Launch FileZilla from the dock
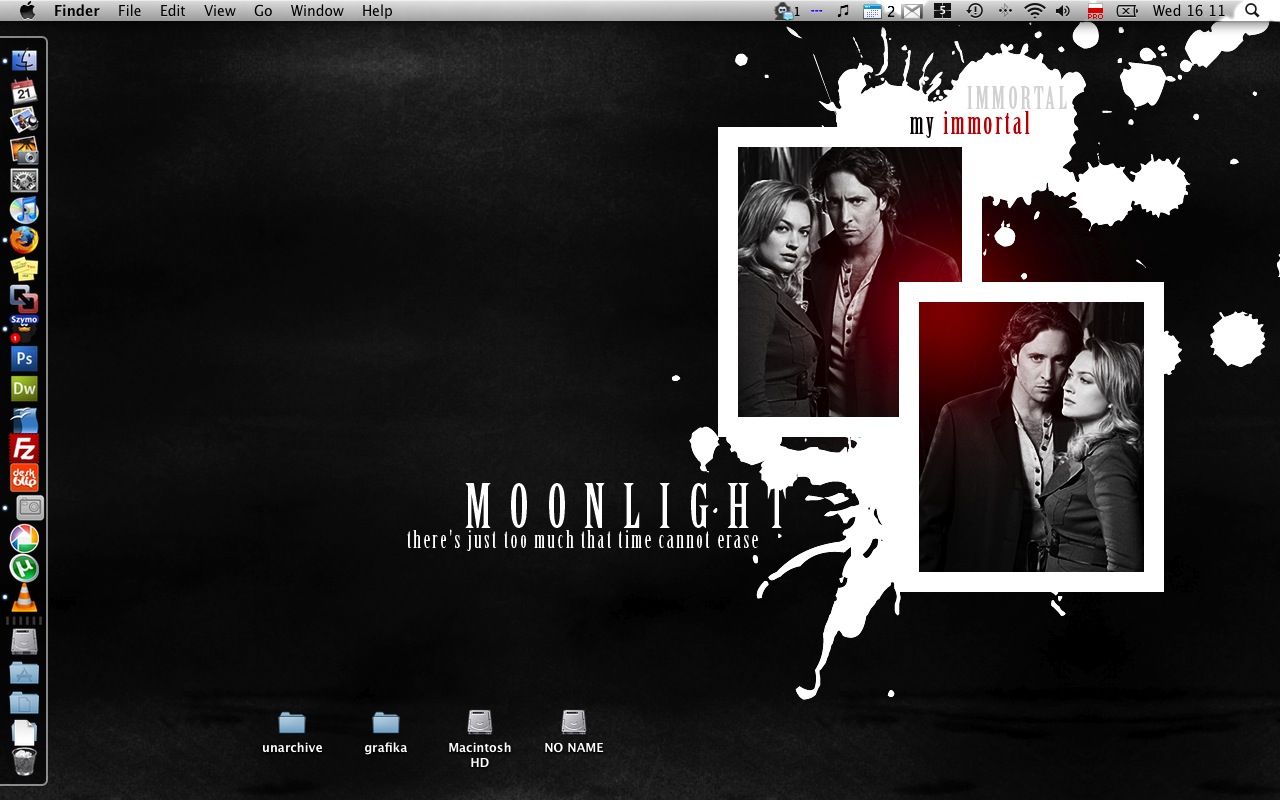This screenshot has width=1280, height=800. click(x=24, y=447)
